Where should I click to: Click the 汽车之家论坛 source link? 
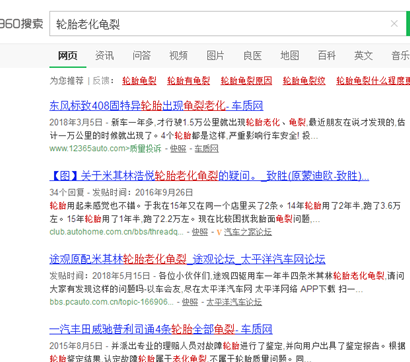[248, 232]
